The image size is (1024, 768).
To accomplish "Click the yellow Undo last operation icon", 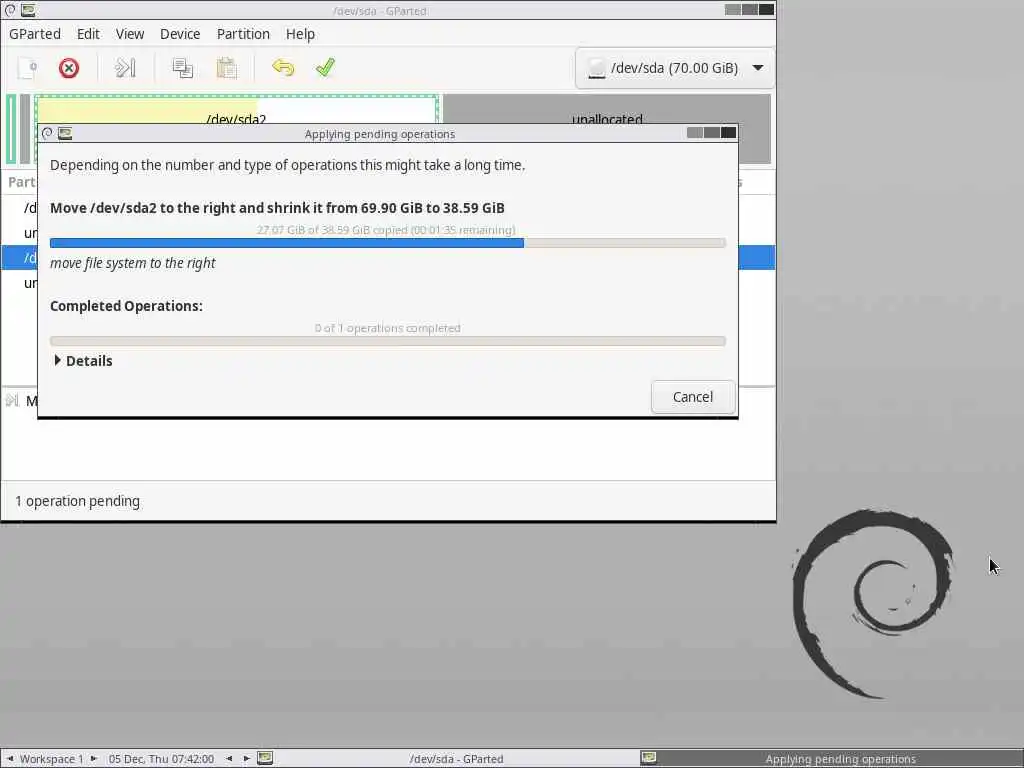I will [283, 68].
